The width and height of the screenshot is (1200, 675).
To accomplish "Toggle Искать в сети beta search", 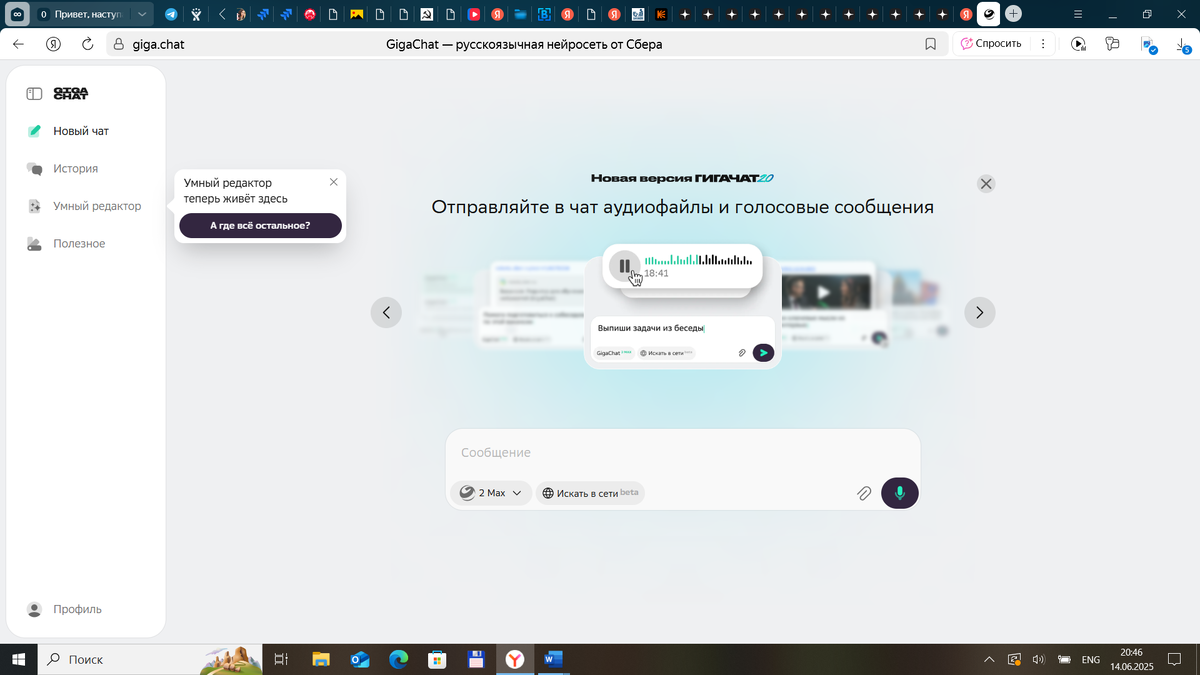I will [590, 493].
